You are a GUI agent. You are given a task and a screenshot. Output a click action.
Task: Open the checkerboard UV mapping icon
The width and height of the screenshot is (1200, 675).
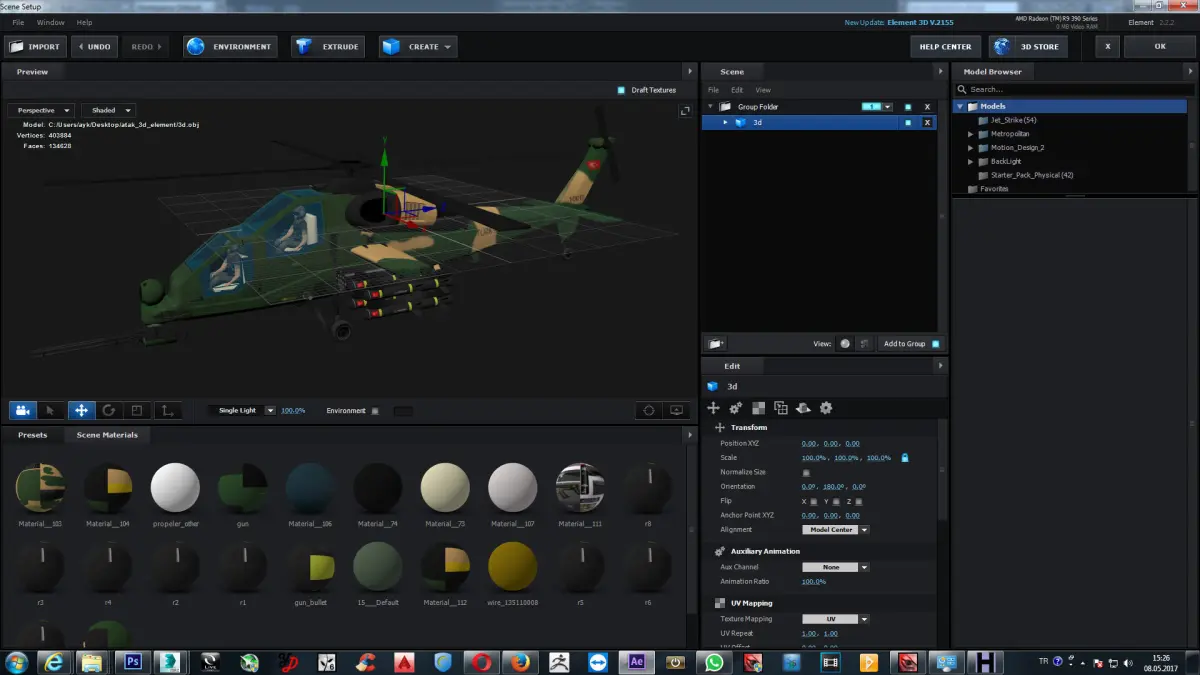click(759, 408)
